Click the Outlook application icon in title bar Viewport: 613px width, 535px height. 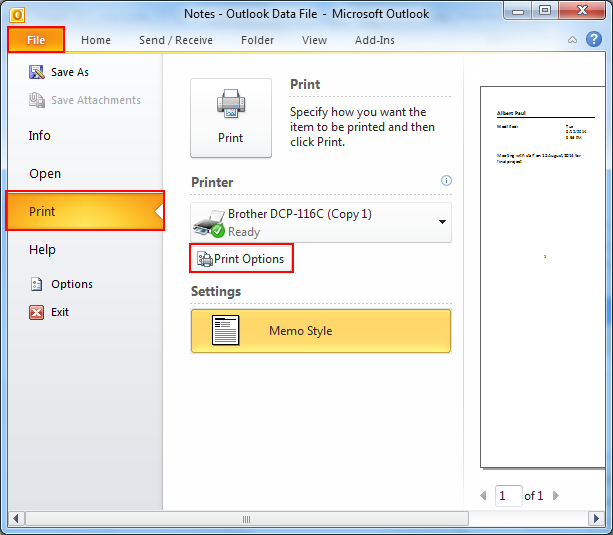point(17,14)
